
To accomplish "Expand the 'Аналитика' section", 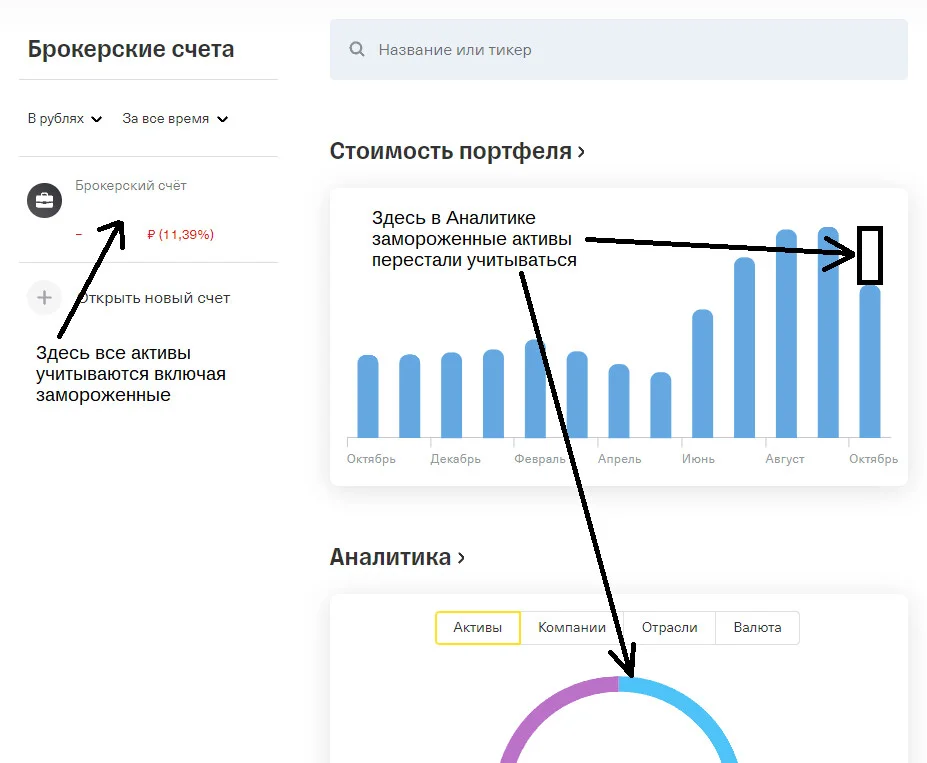I will click(397, 557).
